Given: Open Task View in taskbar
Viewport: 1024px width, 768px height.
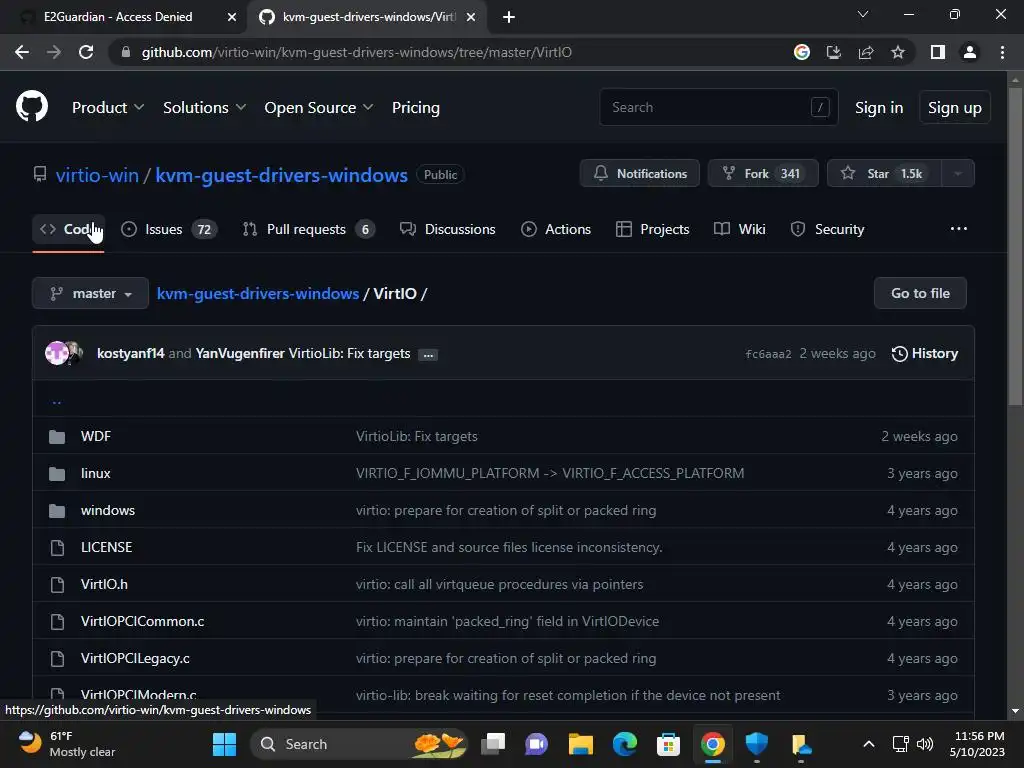Looking at the screenshot, I should 493,744.
